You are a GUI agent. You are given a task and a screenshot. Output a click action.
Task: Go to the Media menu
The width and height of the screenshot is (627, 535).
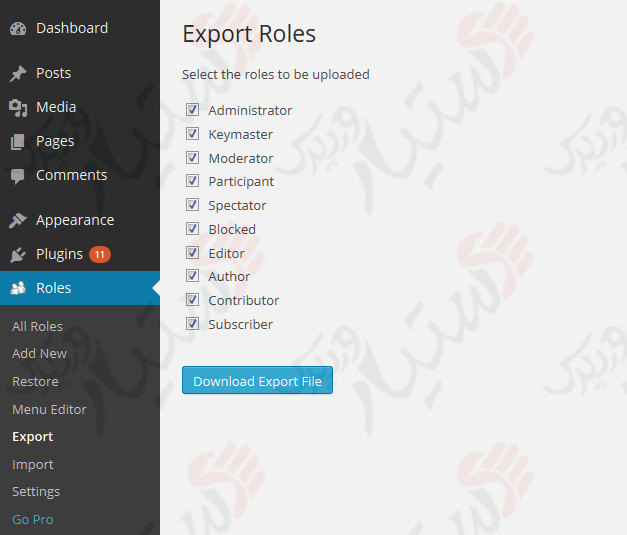pos(80,107)
